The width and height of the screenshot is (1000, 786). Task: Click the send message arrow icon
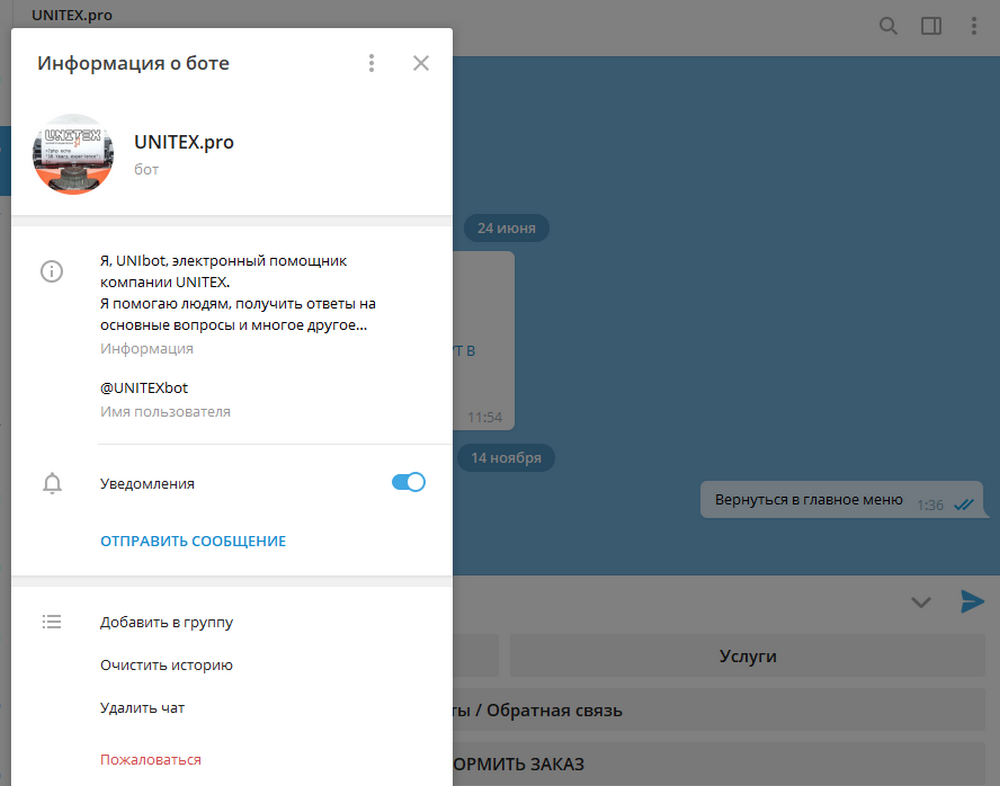point(972,601)
